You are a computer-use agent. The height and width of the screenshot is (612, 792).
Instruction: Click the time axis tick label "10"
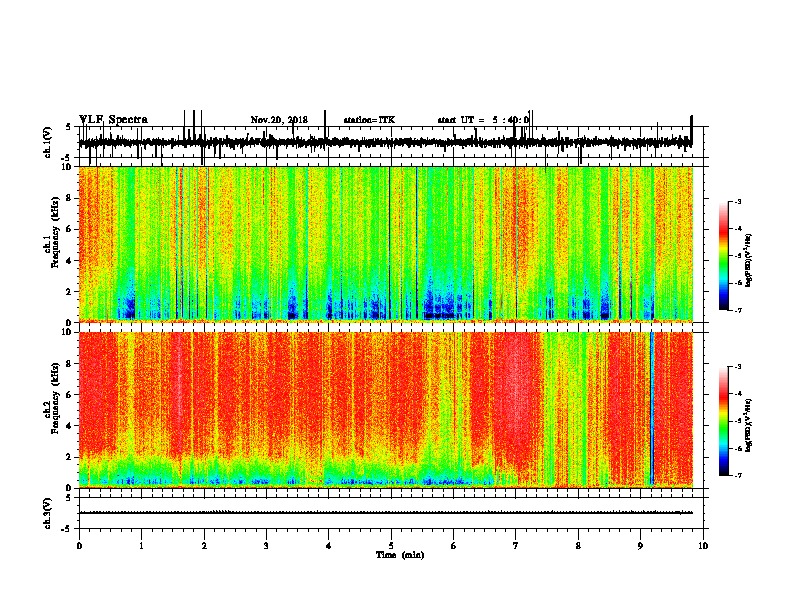coord(703,546)
